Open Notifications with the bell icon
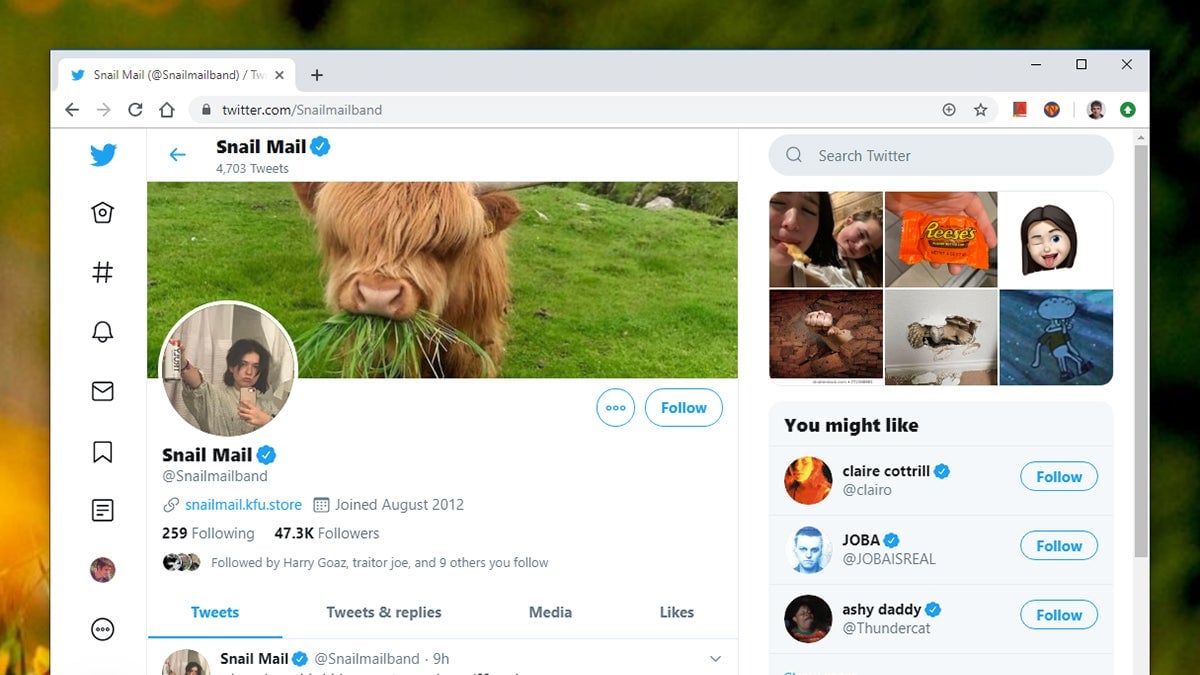The image size is (1200, 675). point(102,331)
